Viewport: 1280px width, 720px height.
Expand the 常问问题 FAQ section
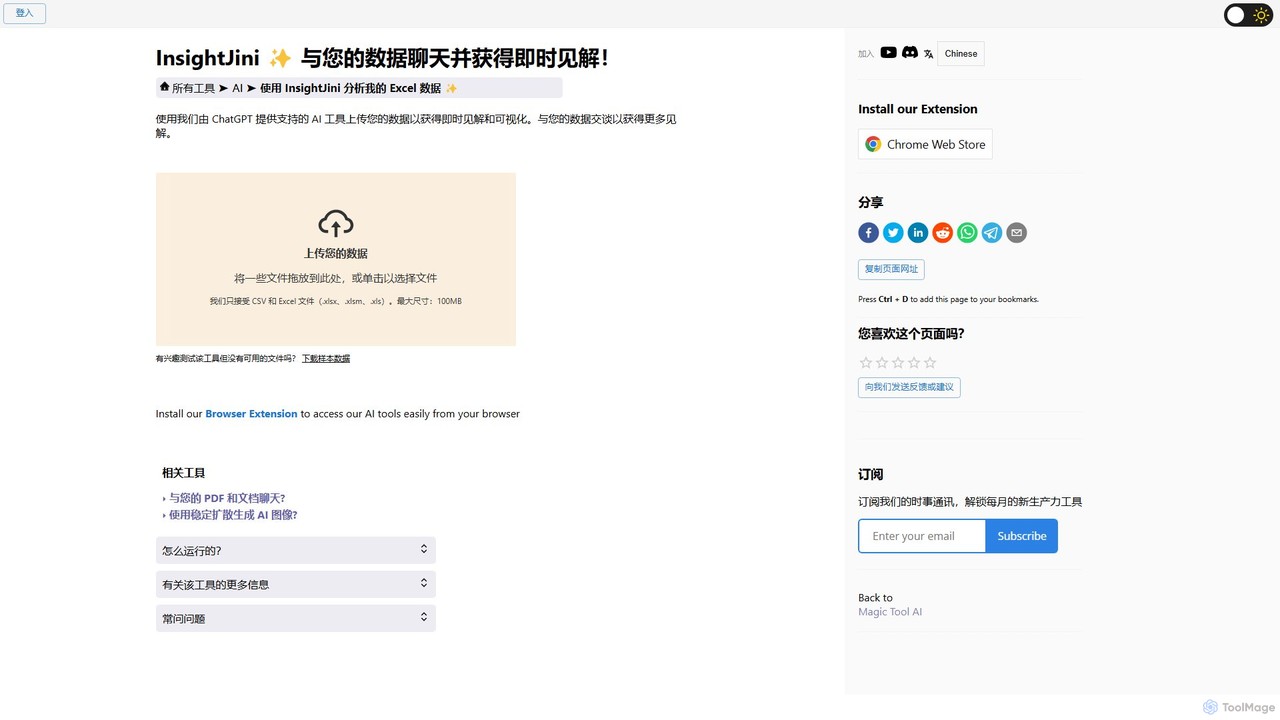296,618
